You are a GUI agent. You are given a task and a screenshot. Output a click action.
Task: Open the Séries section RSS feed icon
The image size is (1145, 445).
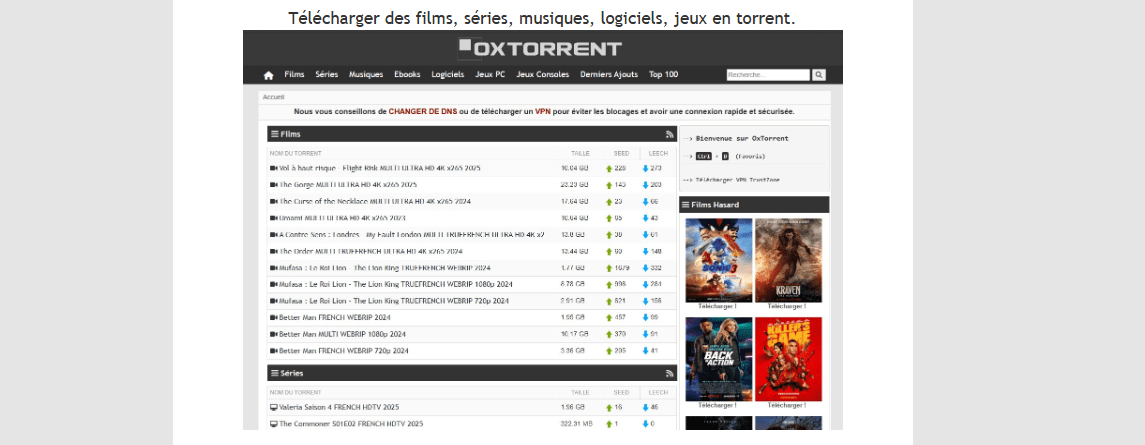pyautogui.click(x=669, y=373)
